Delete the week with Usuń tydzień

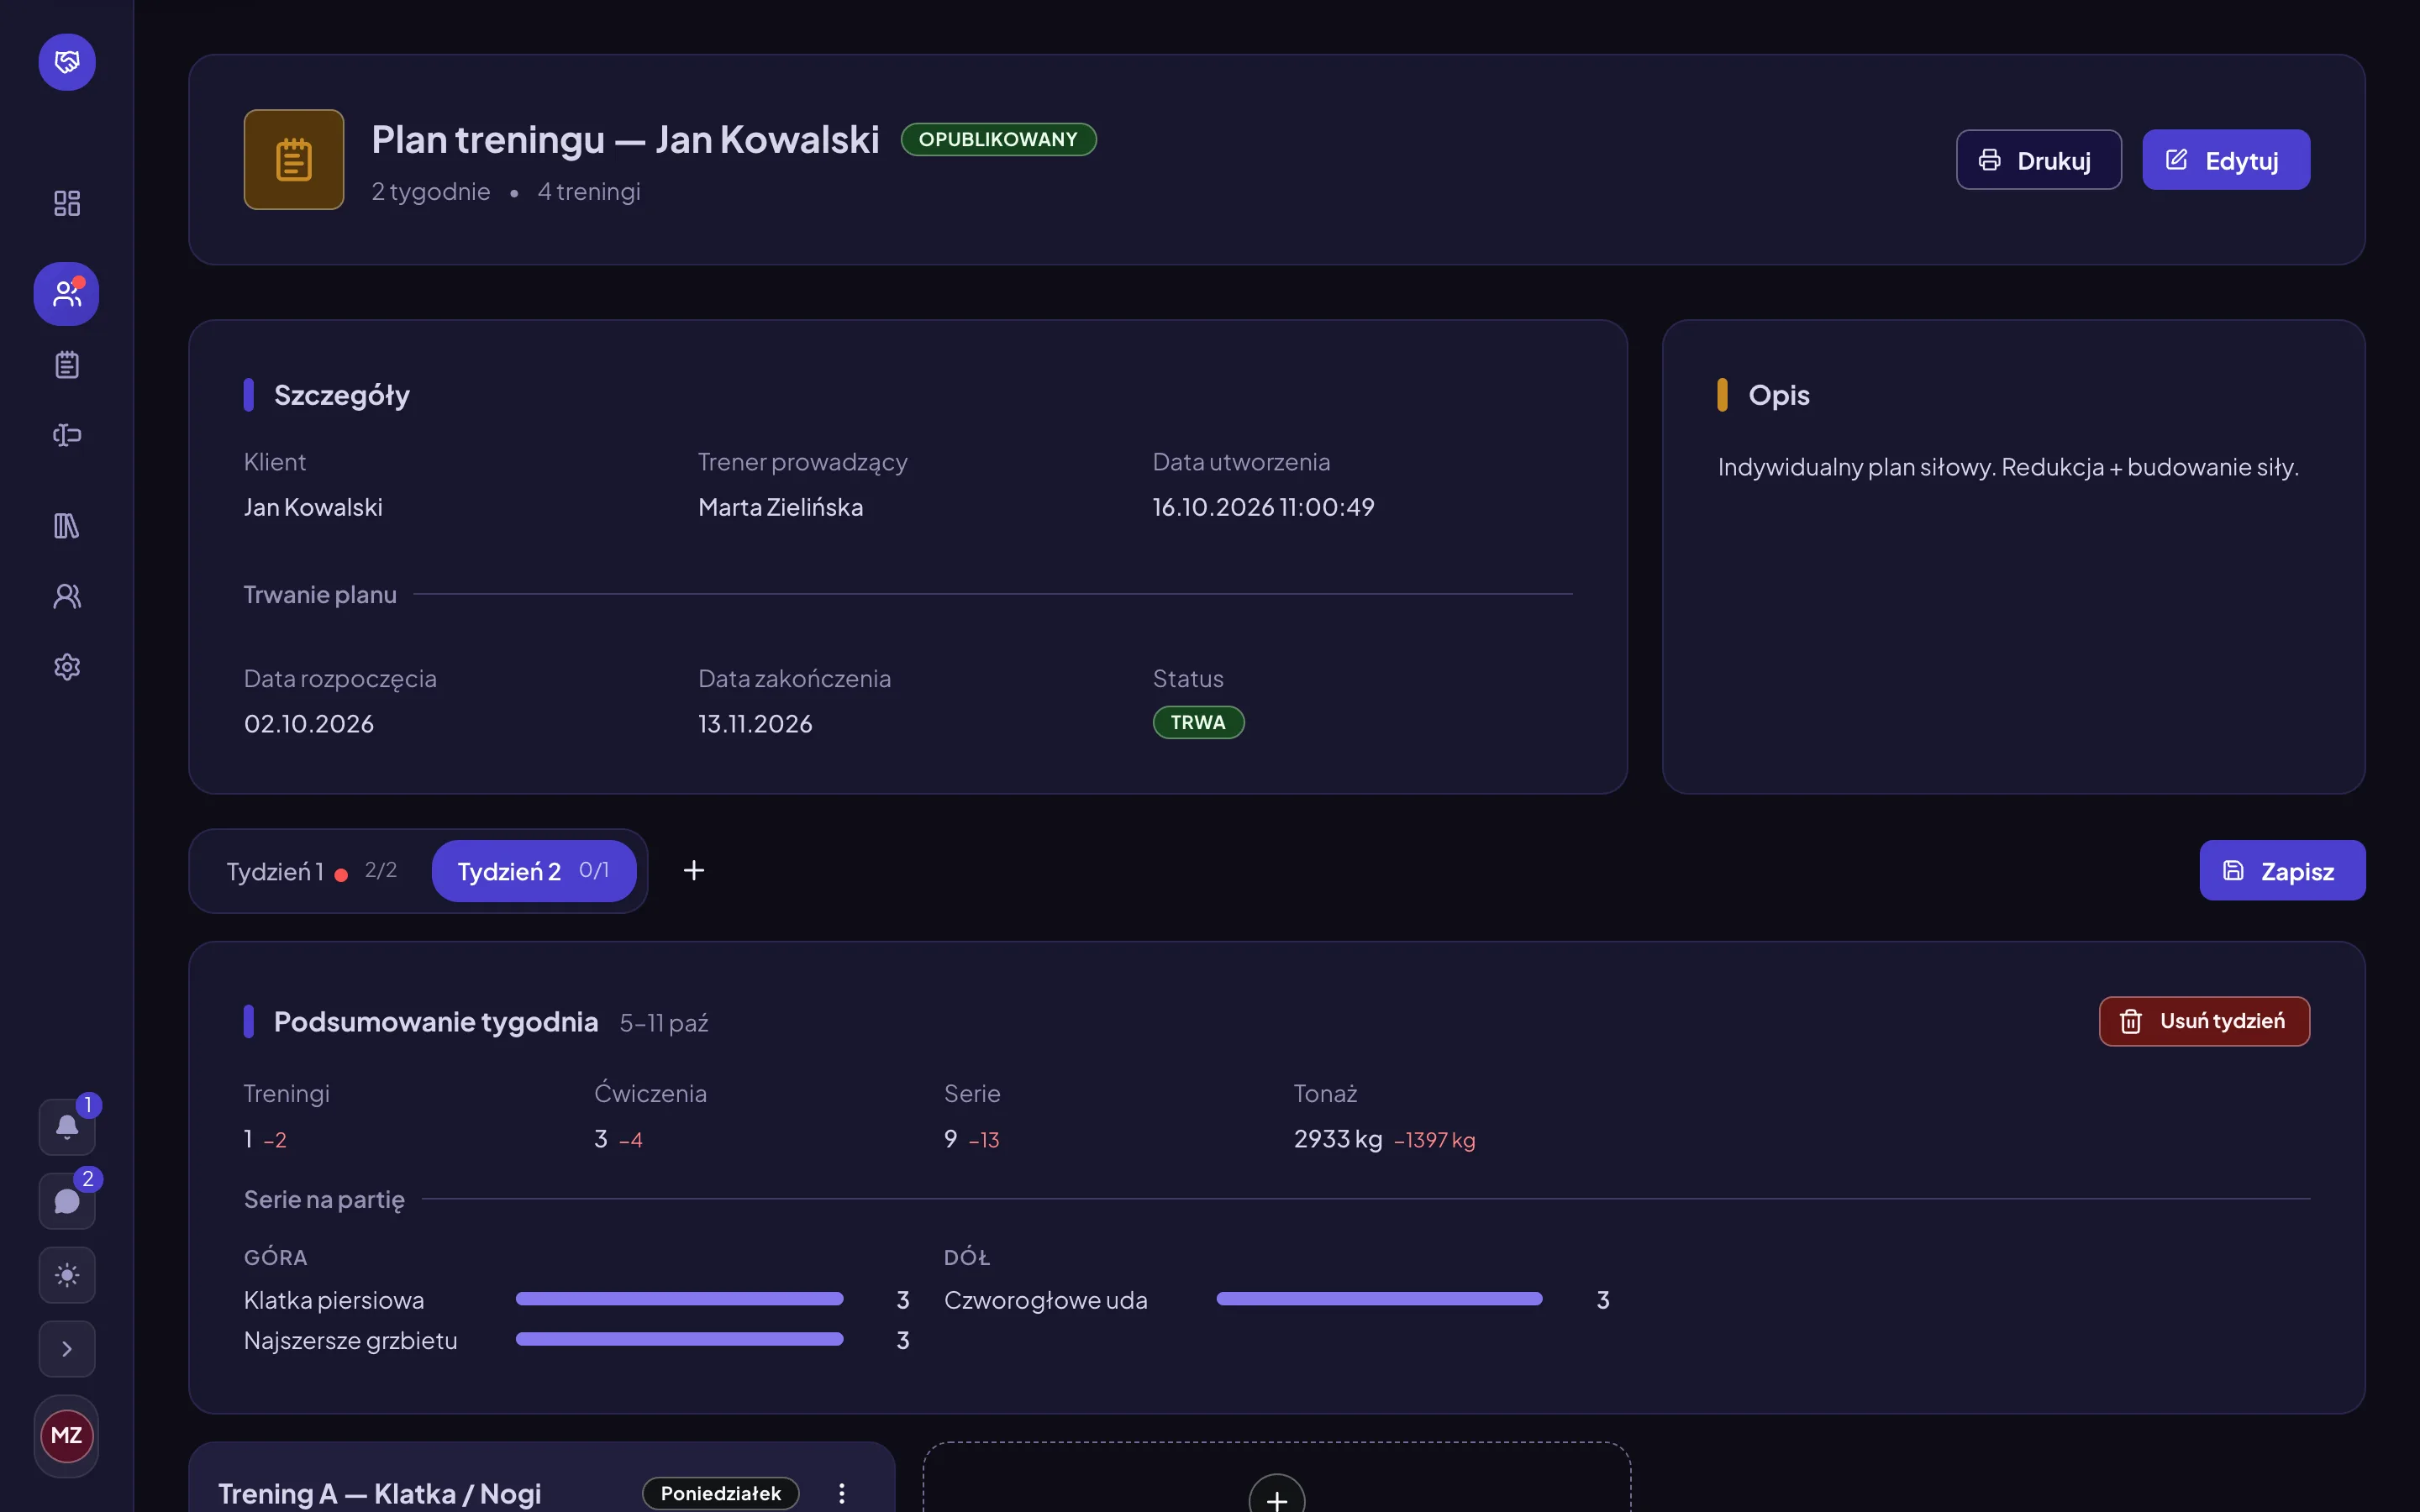point(2204,1021)
